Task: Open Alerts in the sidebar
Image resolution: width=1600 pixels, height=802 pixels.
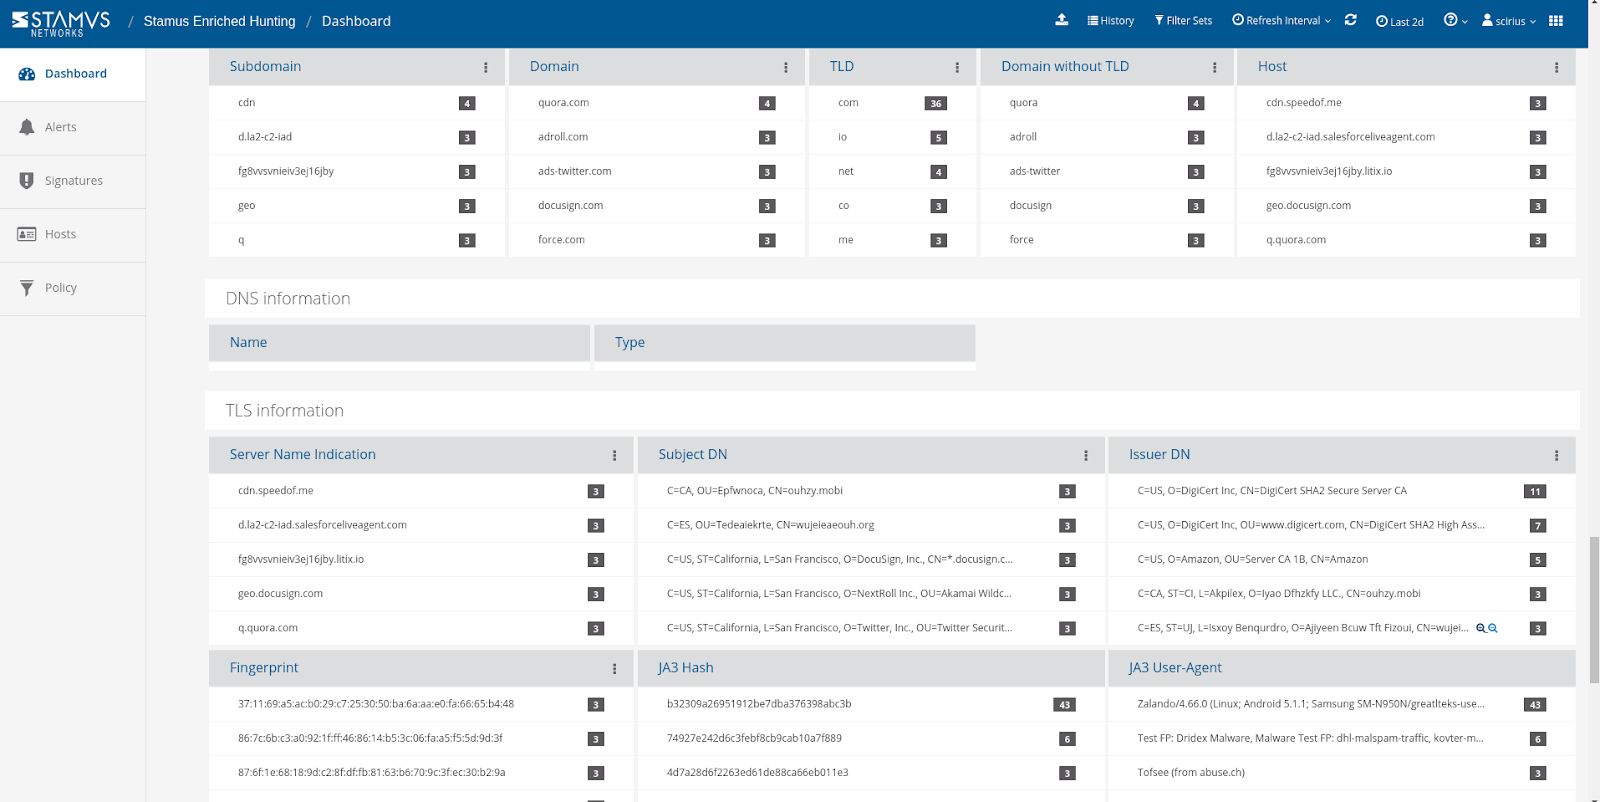Action: pyautogui.click(x=73, y=128)
